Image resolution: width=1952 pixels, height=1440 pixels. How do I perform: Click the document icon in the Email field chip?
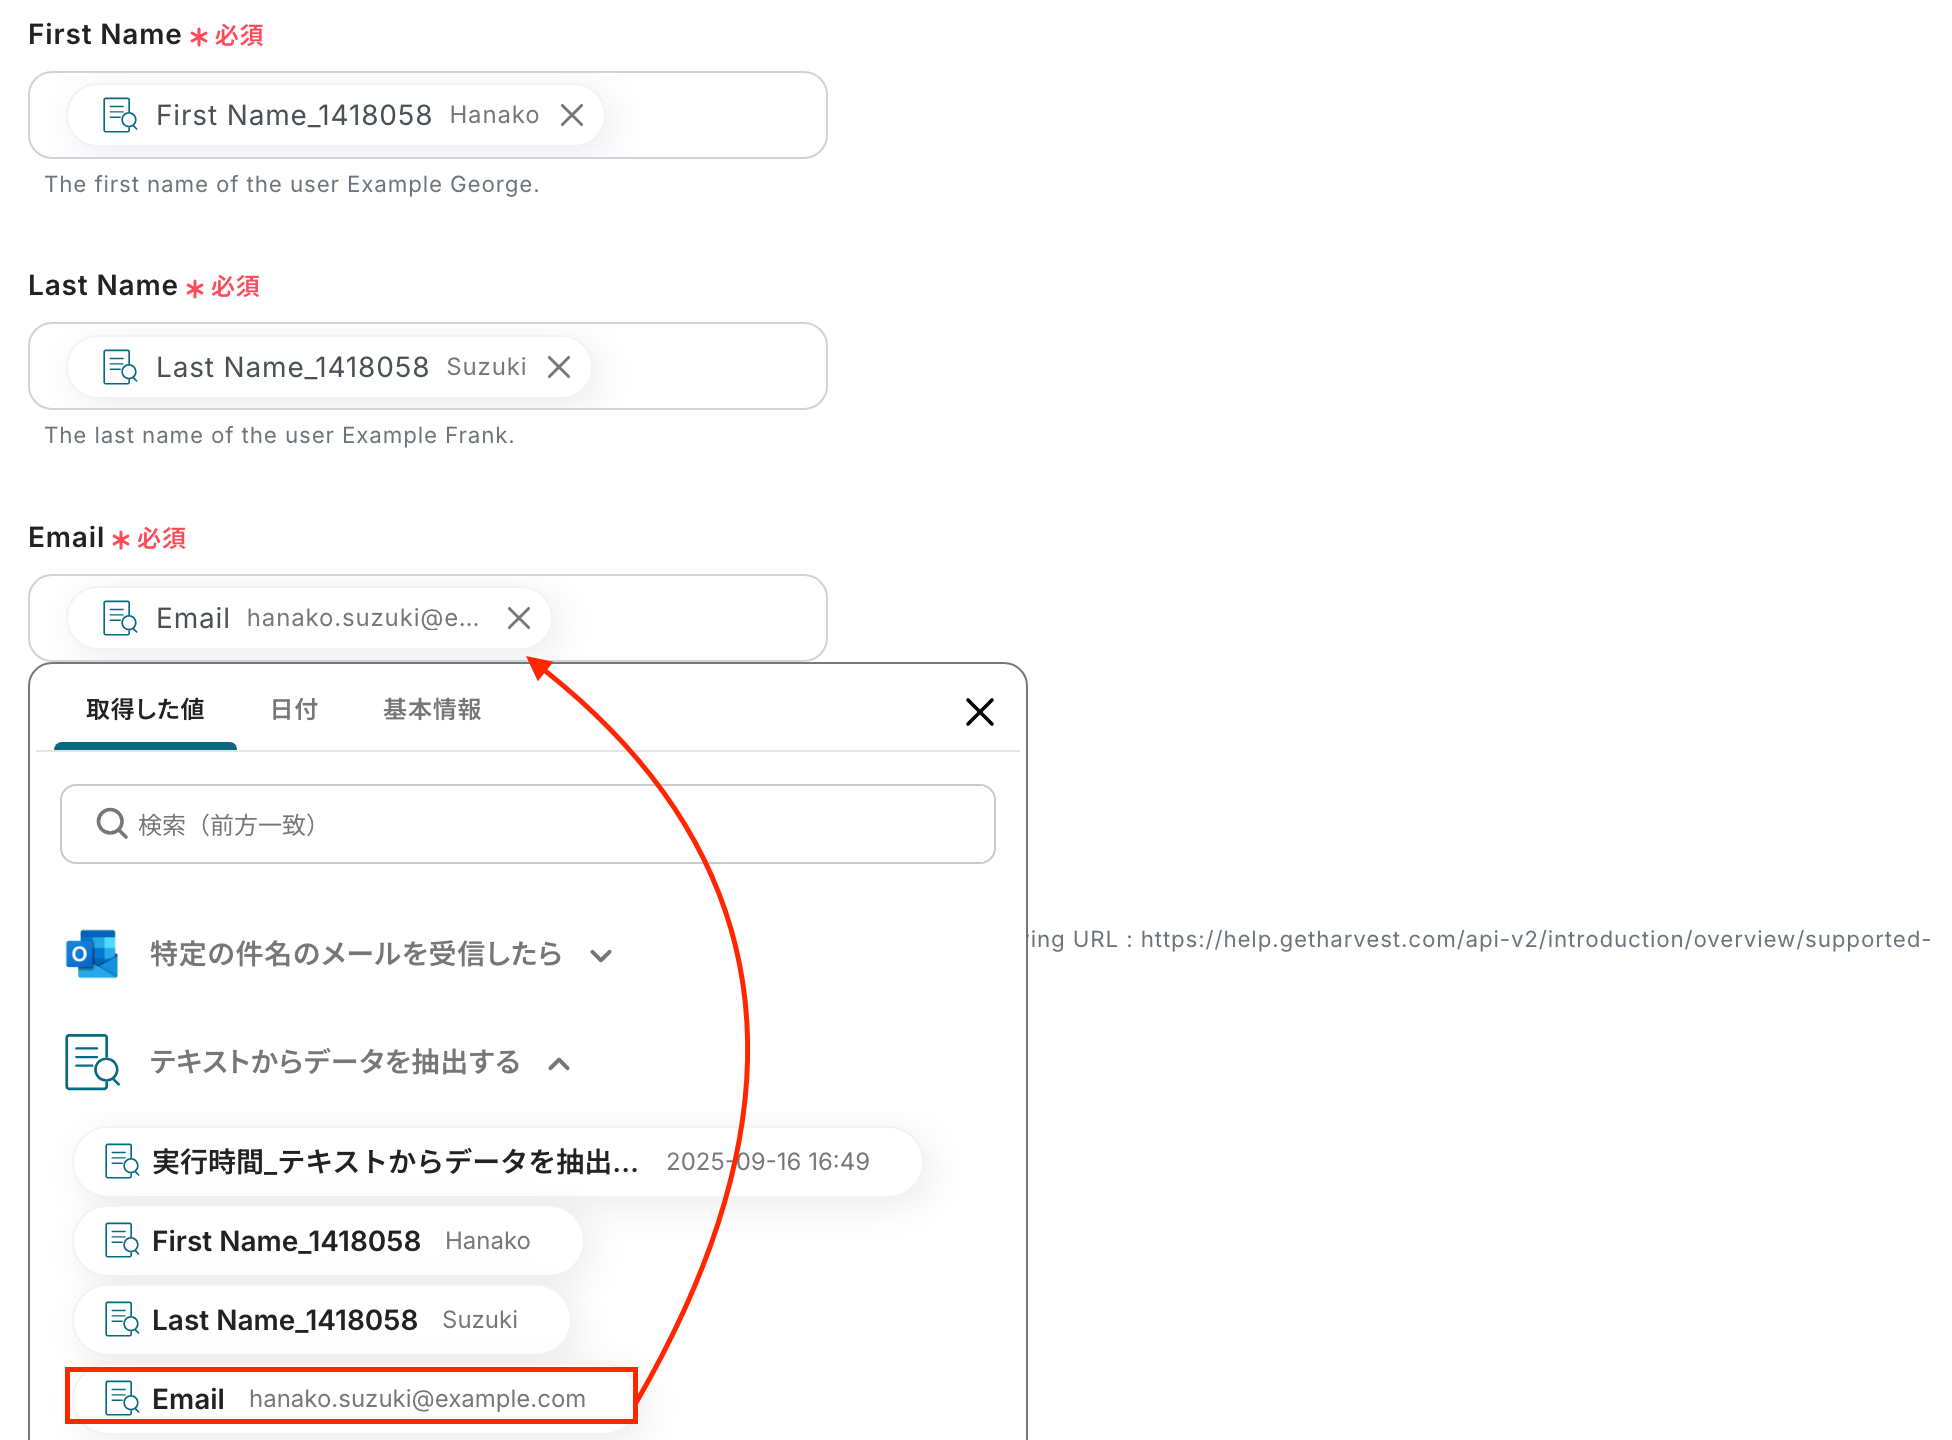pyautogui.click(x=121, y=618)
